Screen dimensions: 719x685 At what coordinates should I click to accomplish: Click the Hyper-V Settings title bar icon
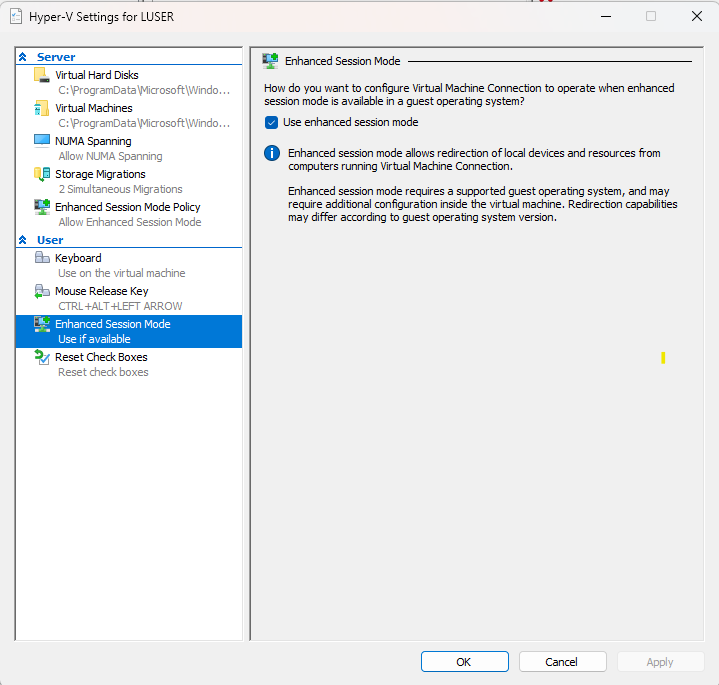(16, 17)
